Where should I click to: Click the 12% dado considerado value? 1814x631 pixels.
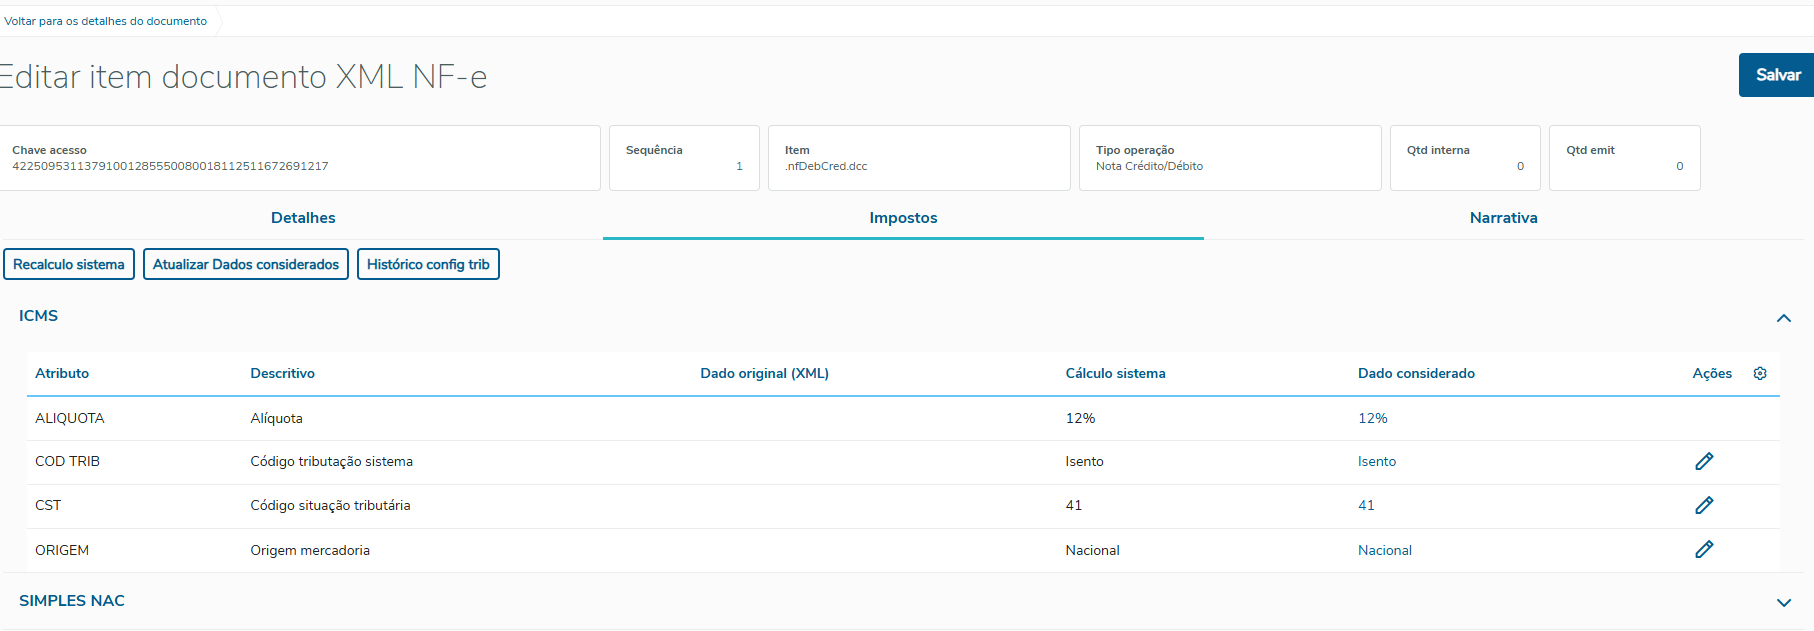point(1372,418)
